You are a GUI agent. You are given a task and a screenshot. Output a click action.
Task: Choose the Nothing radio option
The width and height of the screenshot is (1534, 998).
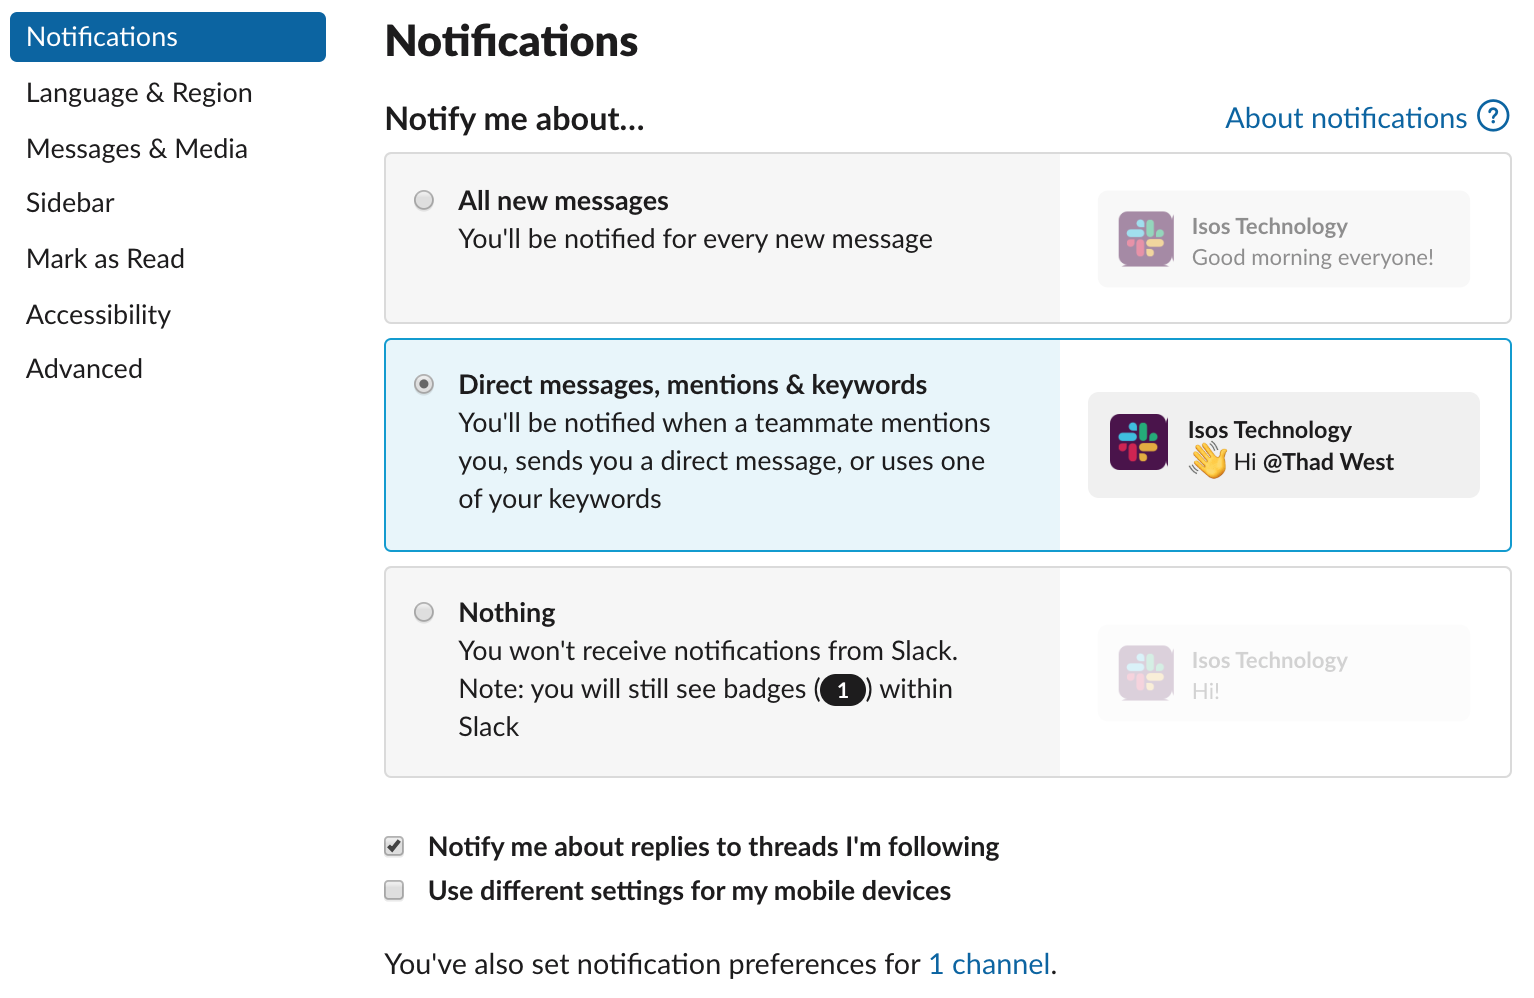tap(424, 612)
